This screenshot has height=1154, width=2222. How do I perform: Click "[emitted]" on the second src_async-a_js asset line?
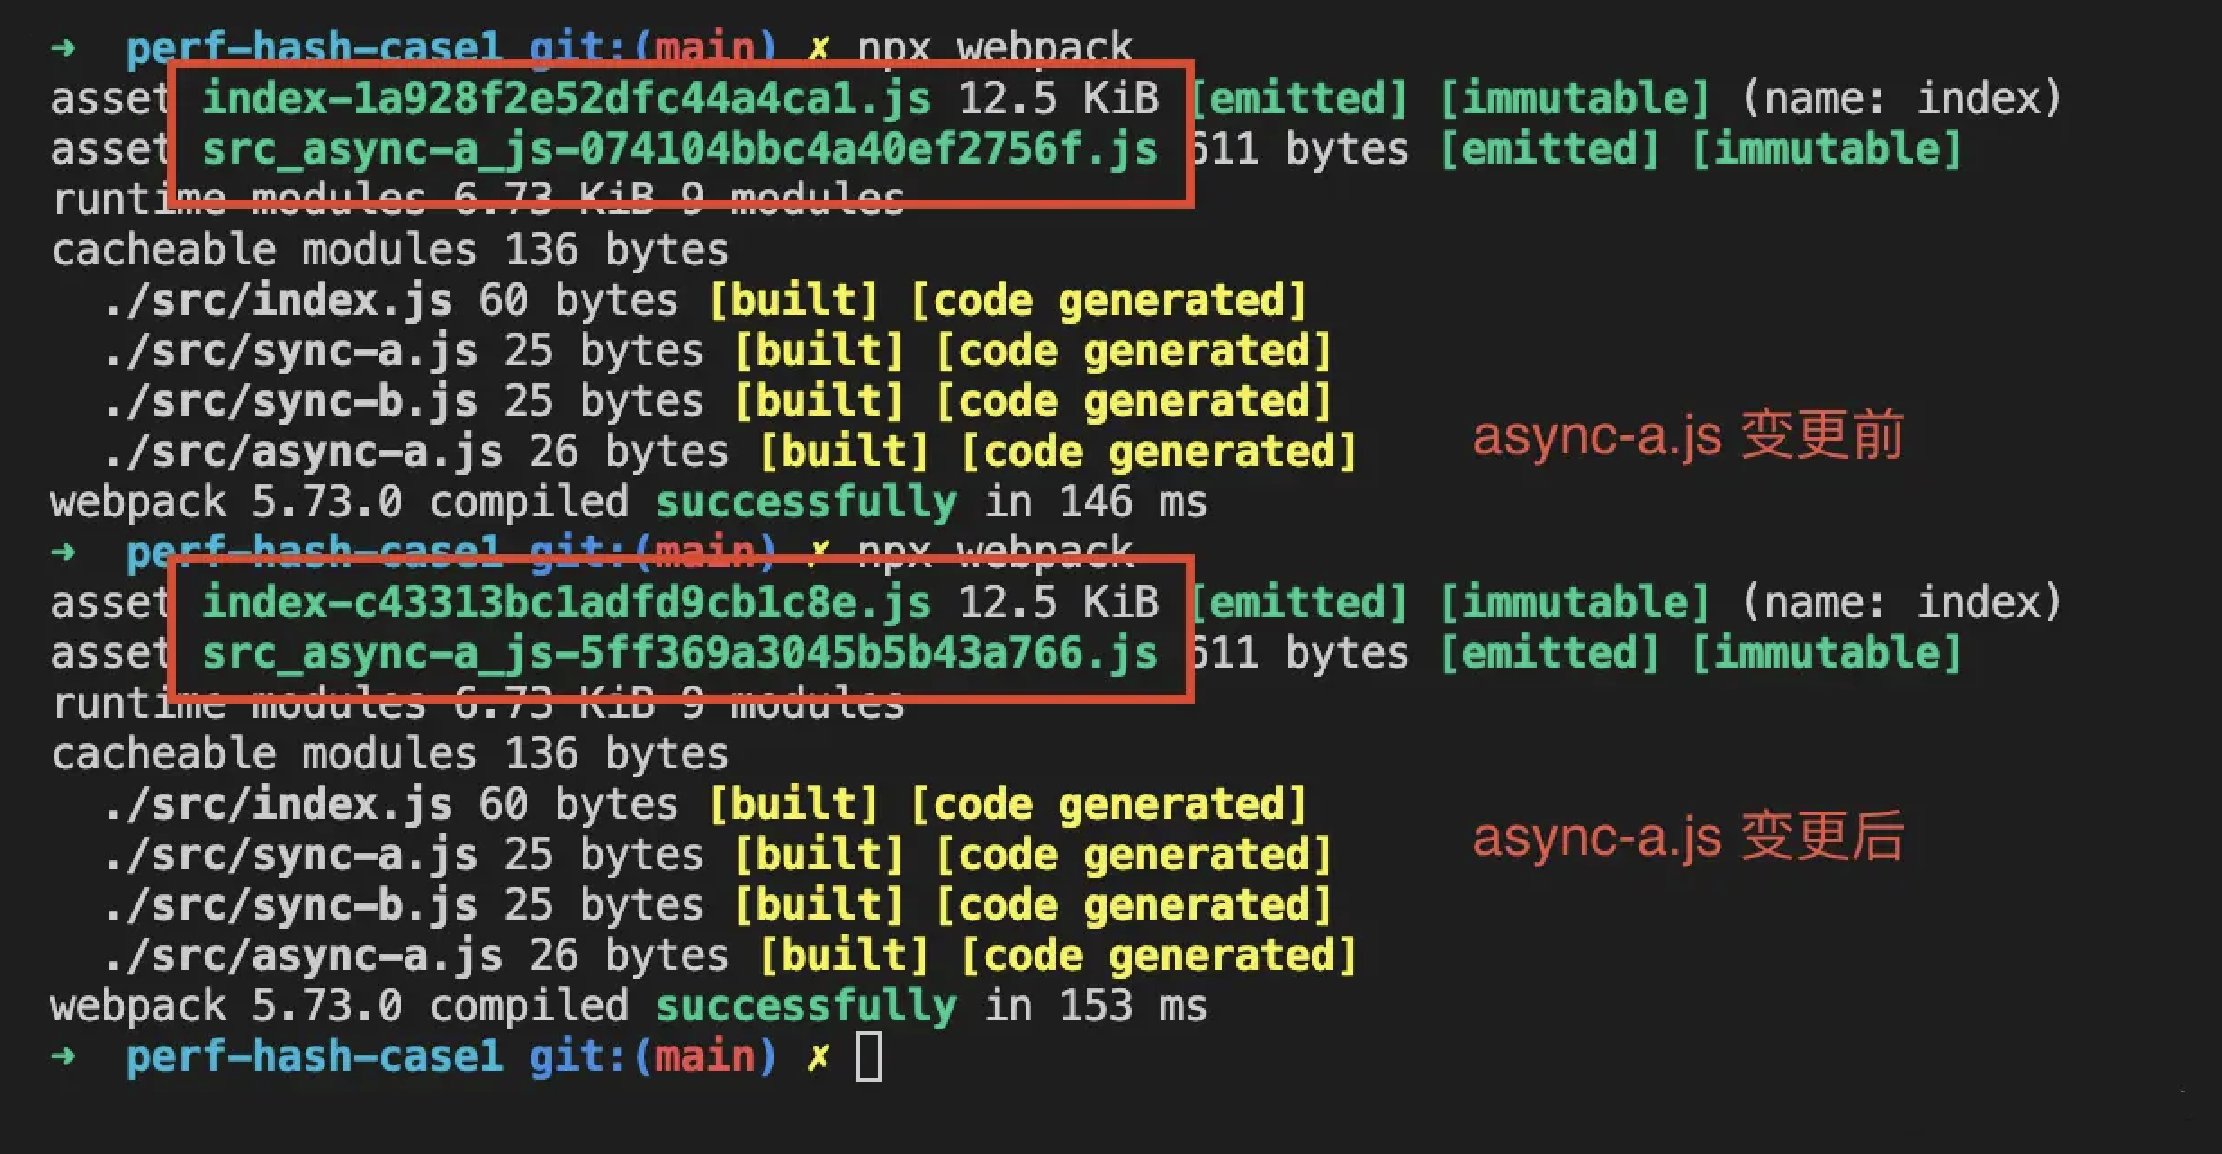point(1550,653)
